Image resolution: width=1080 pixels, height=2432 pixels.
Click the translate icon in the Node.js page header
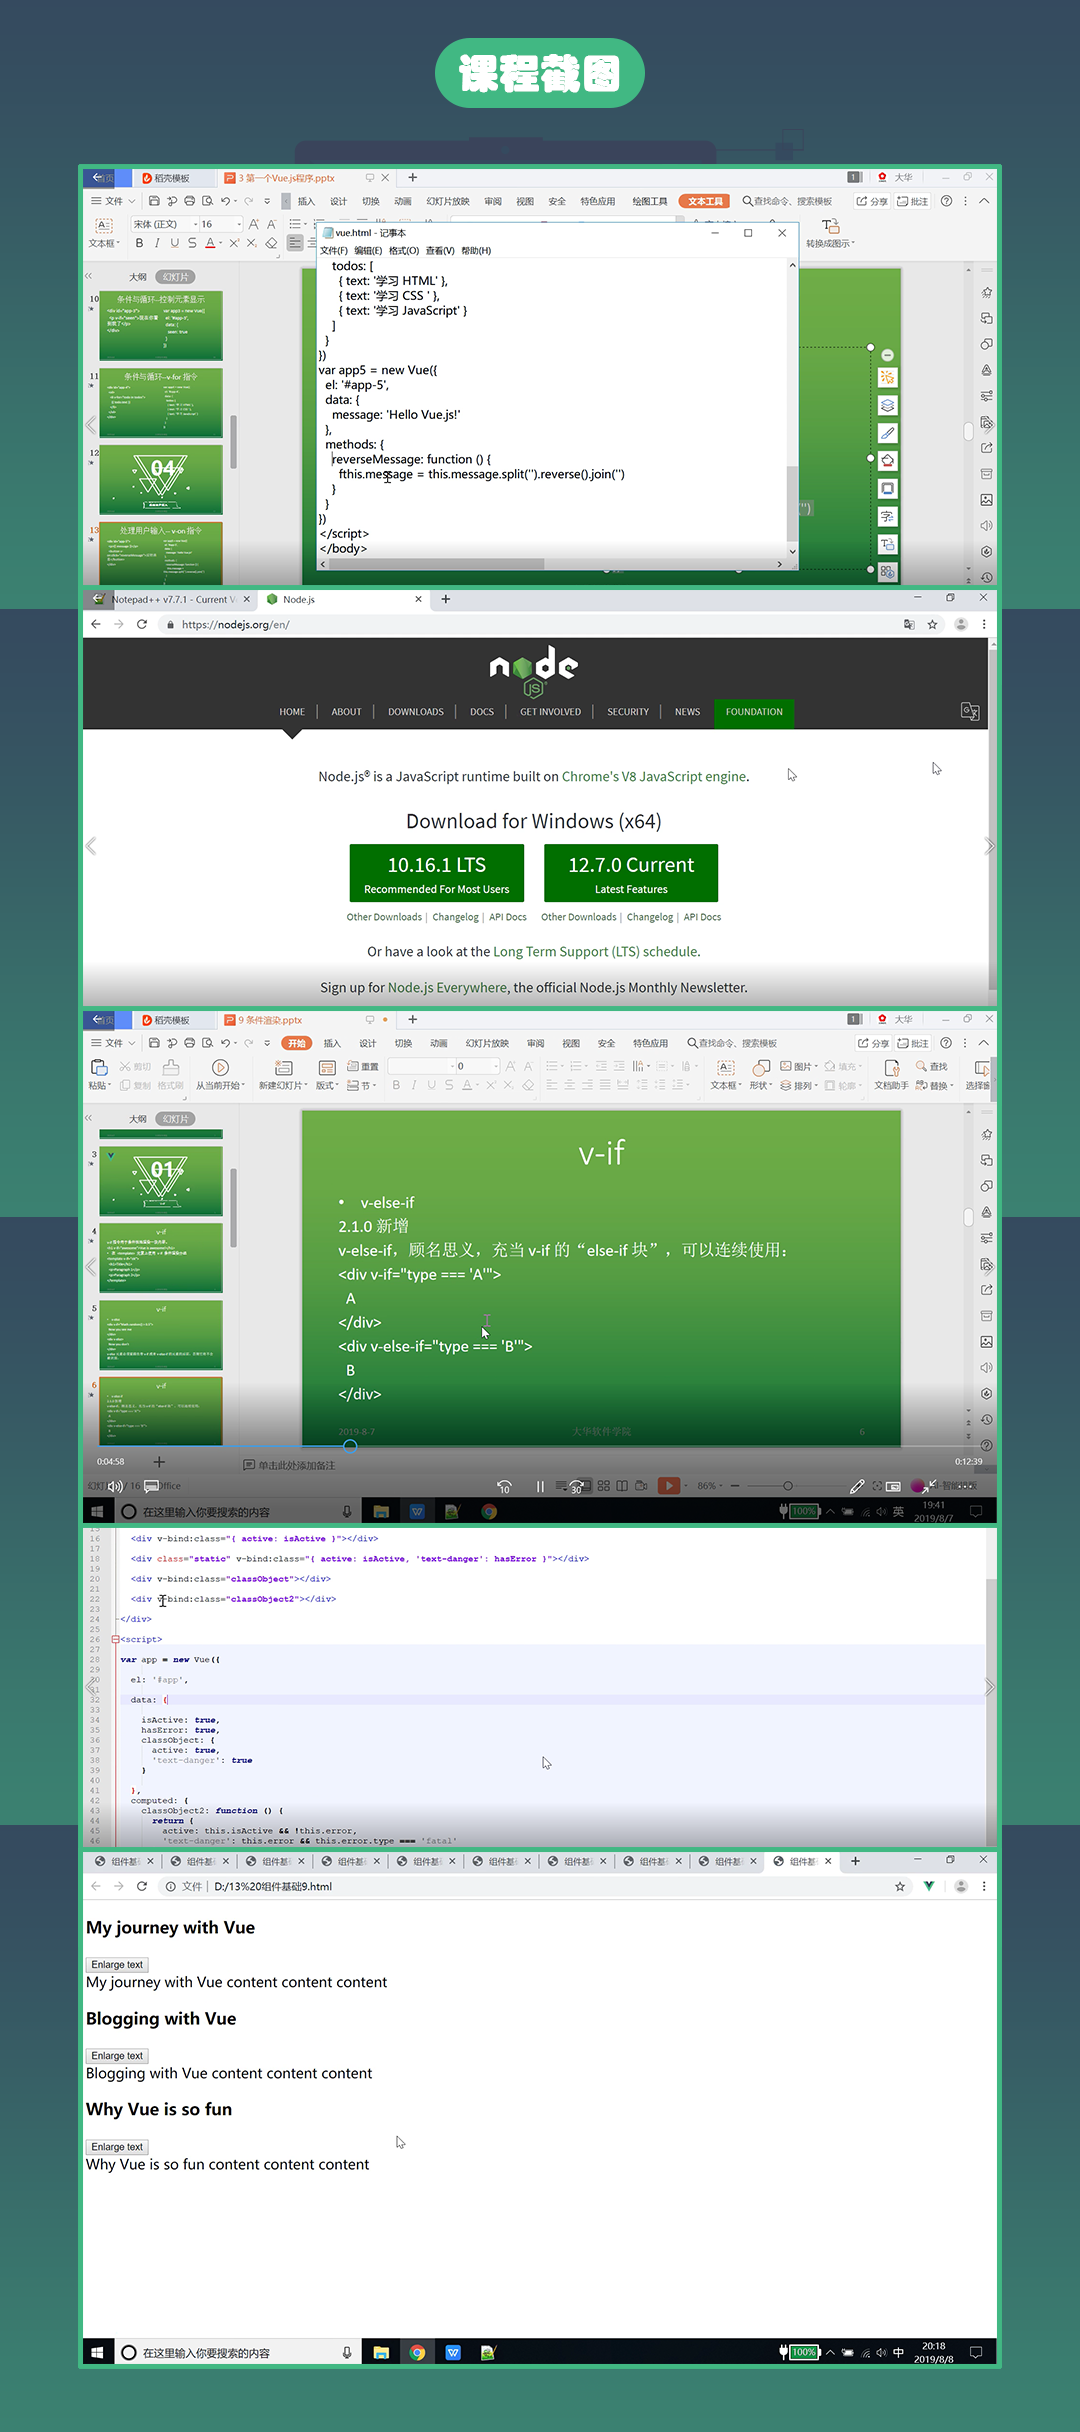(x=970, y=712)
